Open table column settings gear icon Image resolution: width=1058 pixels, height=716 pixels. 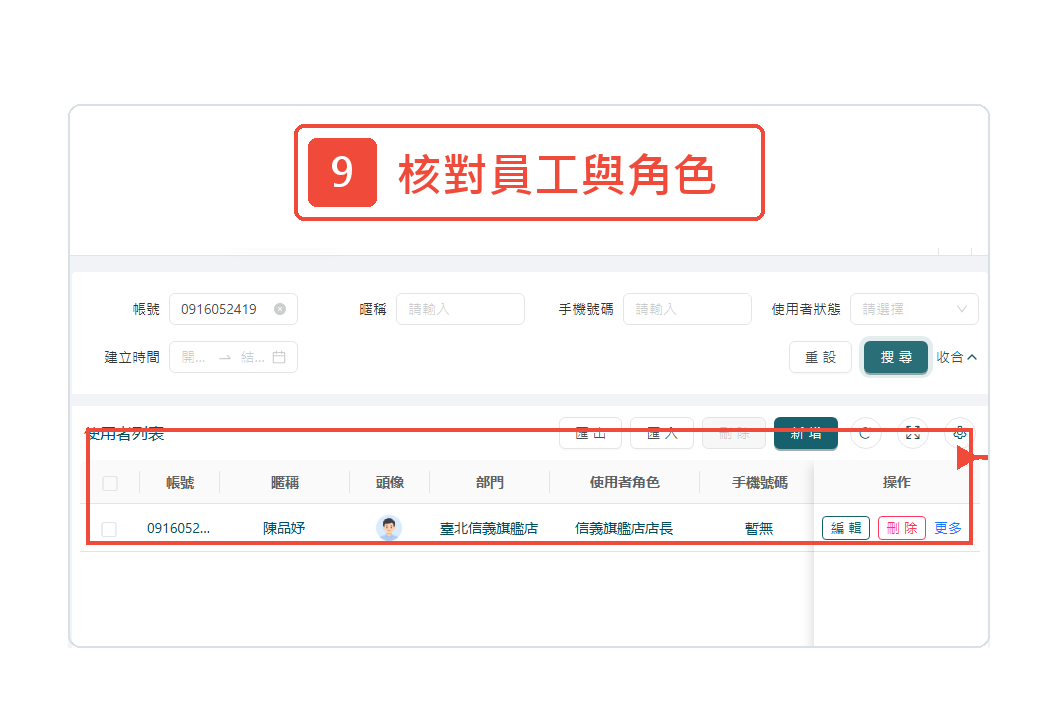coord(959,433)
